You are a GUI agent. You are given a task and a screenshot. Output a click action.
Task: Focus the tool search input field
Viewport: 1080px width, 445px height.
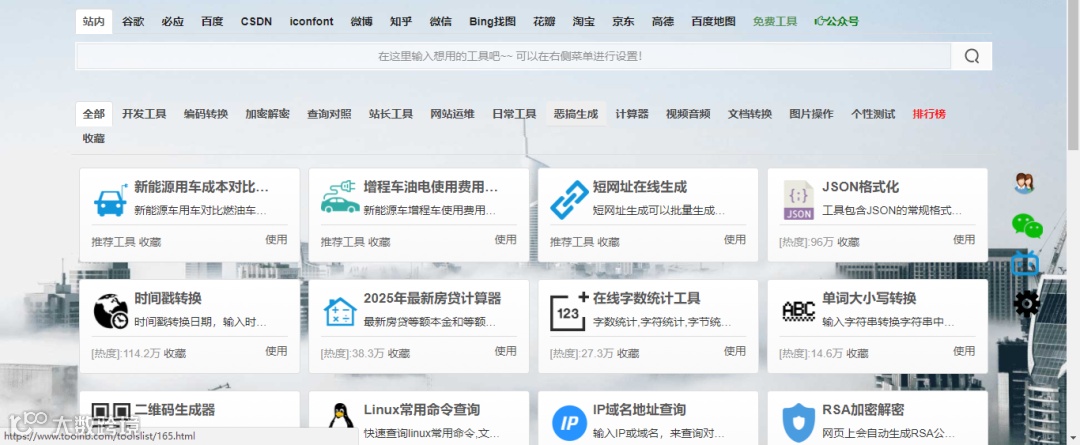[x=513, y=56]
